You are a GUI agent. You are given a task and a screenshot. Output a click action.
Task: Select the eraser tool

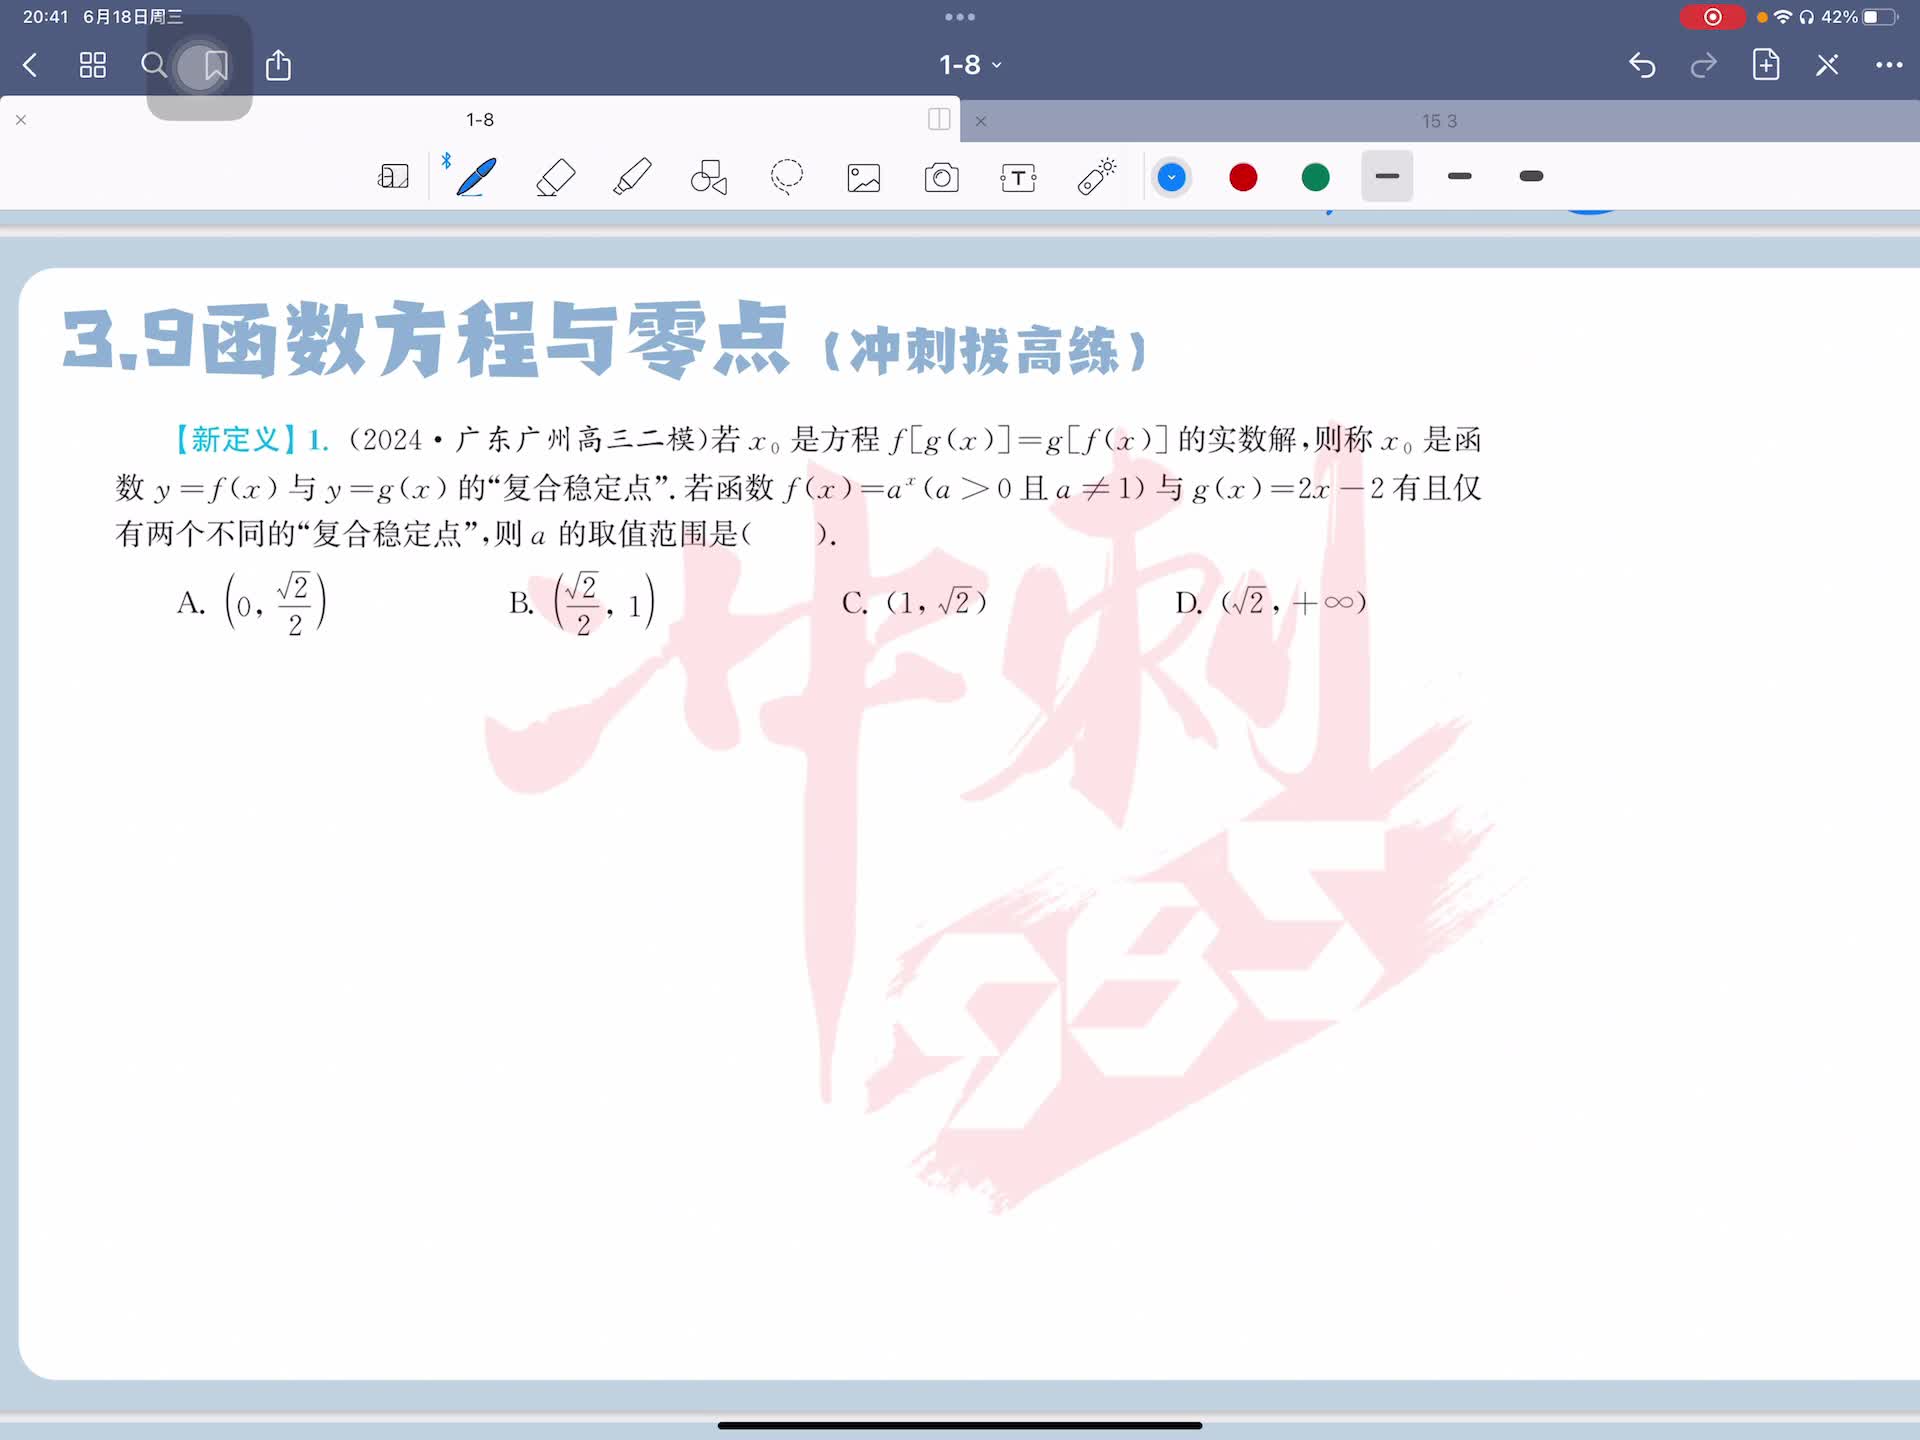pyautogui.click(x=555, y=177)
